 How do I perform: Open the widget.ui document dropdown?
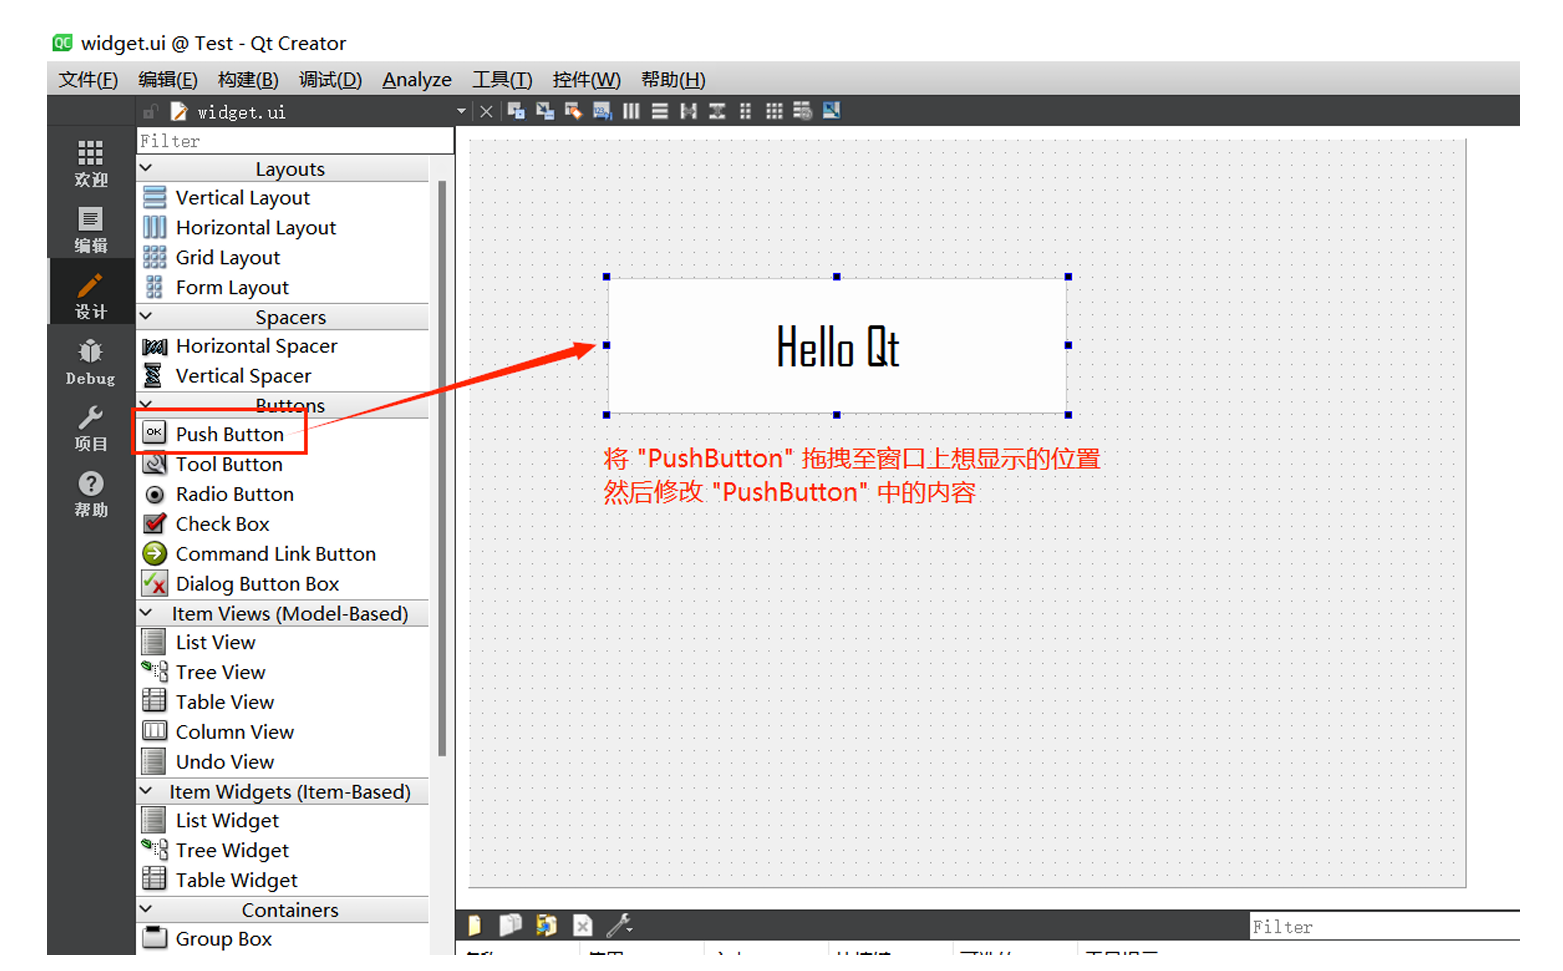(x=461, y=111)
